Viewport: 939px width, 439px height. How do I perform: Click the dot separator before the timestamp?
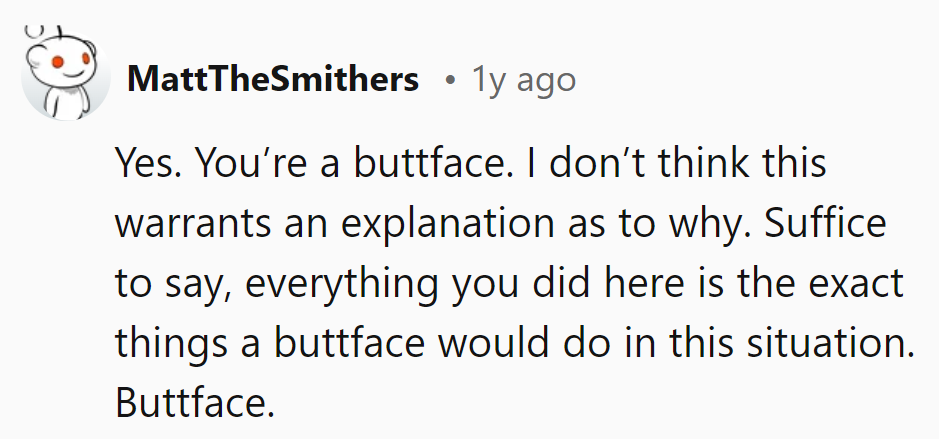(x=451, y=80)
